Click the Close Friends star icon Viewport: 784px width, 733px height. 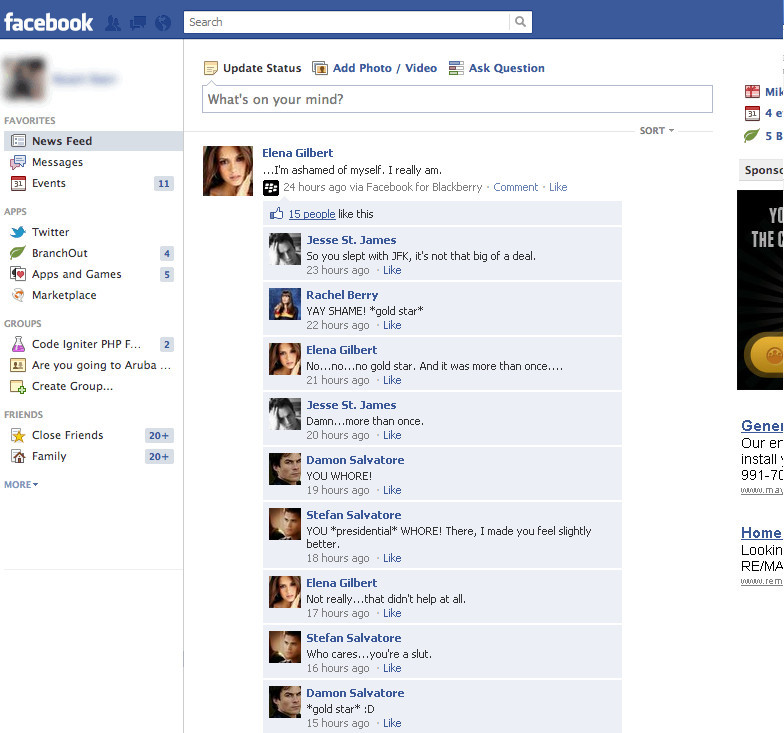(18, 436)
